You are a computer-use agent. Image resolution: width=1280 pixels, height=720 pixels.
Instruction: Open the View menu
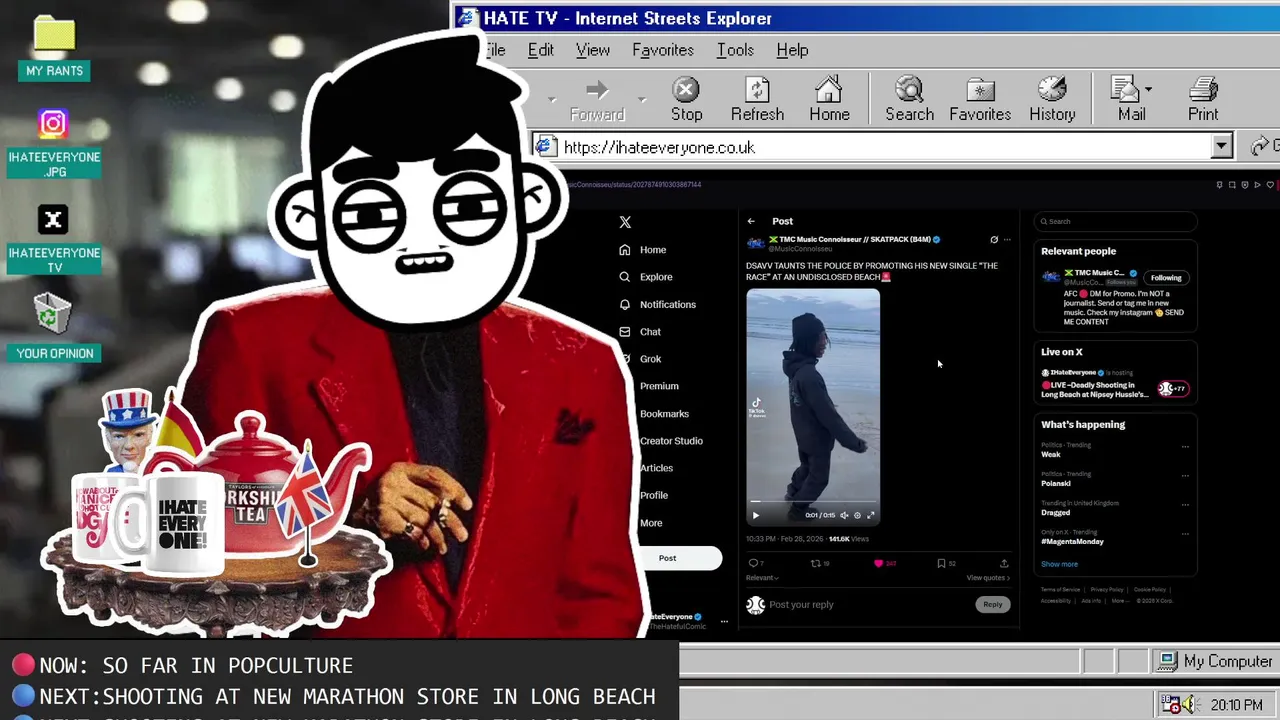[593, 50]
